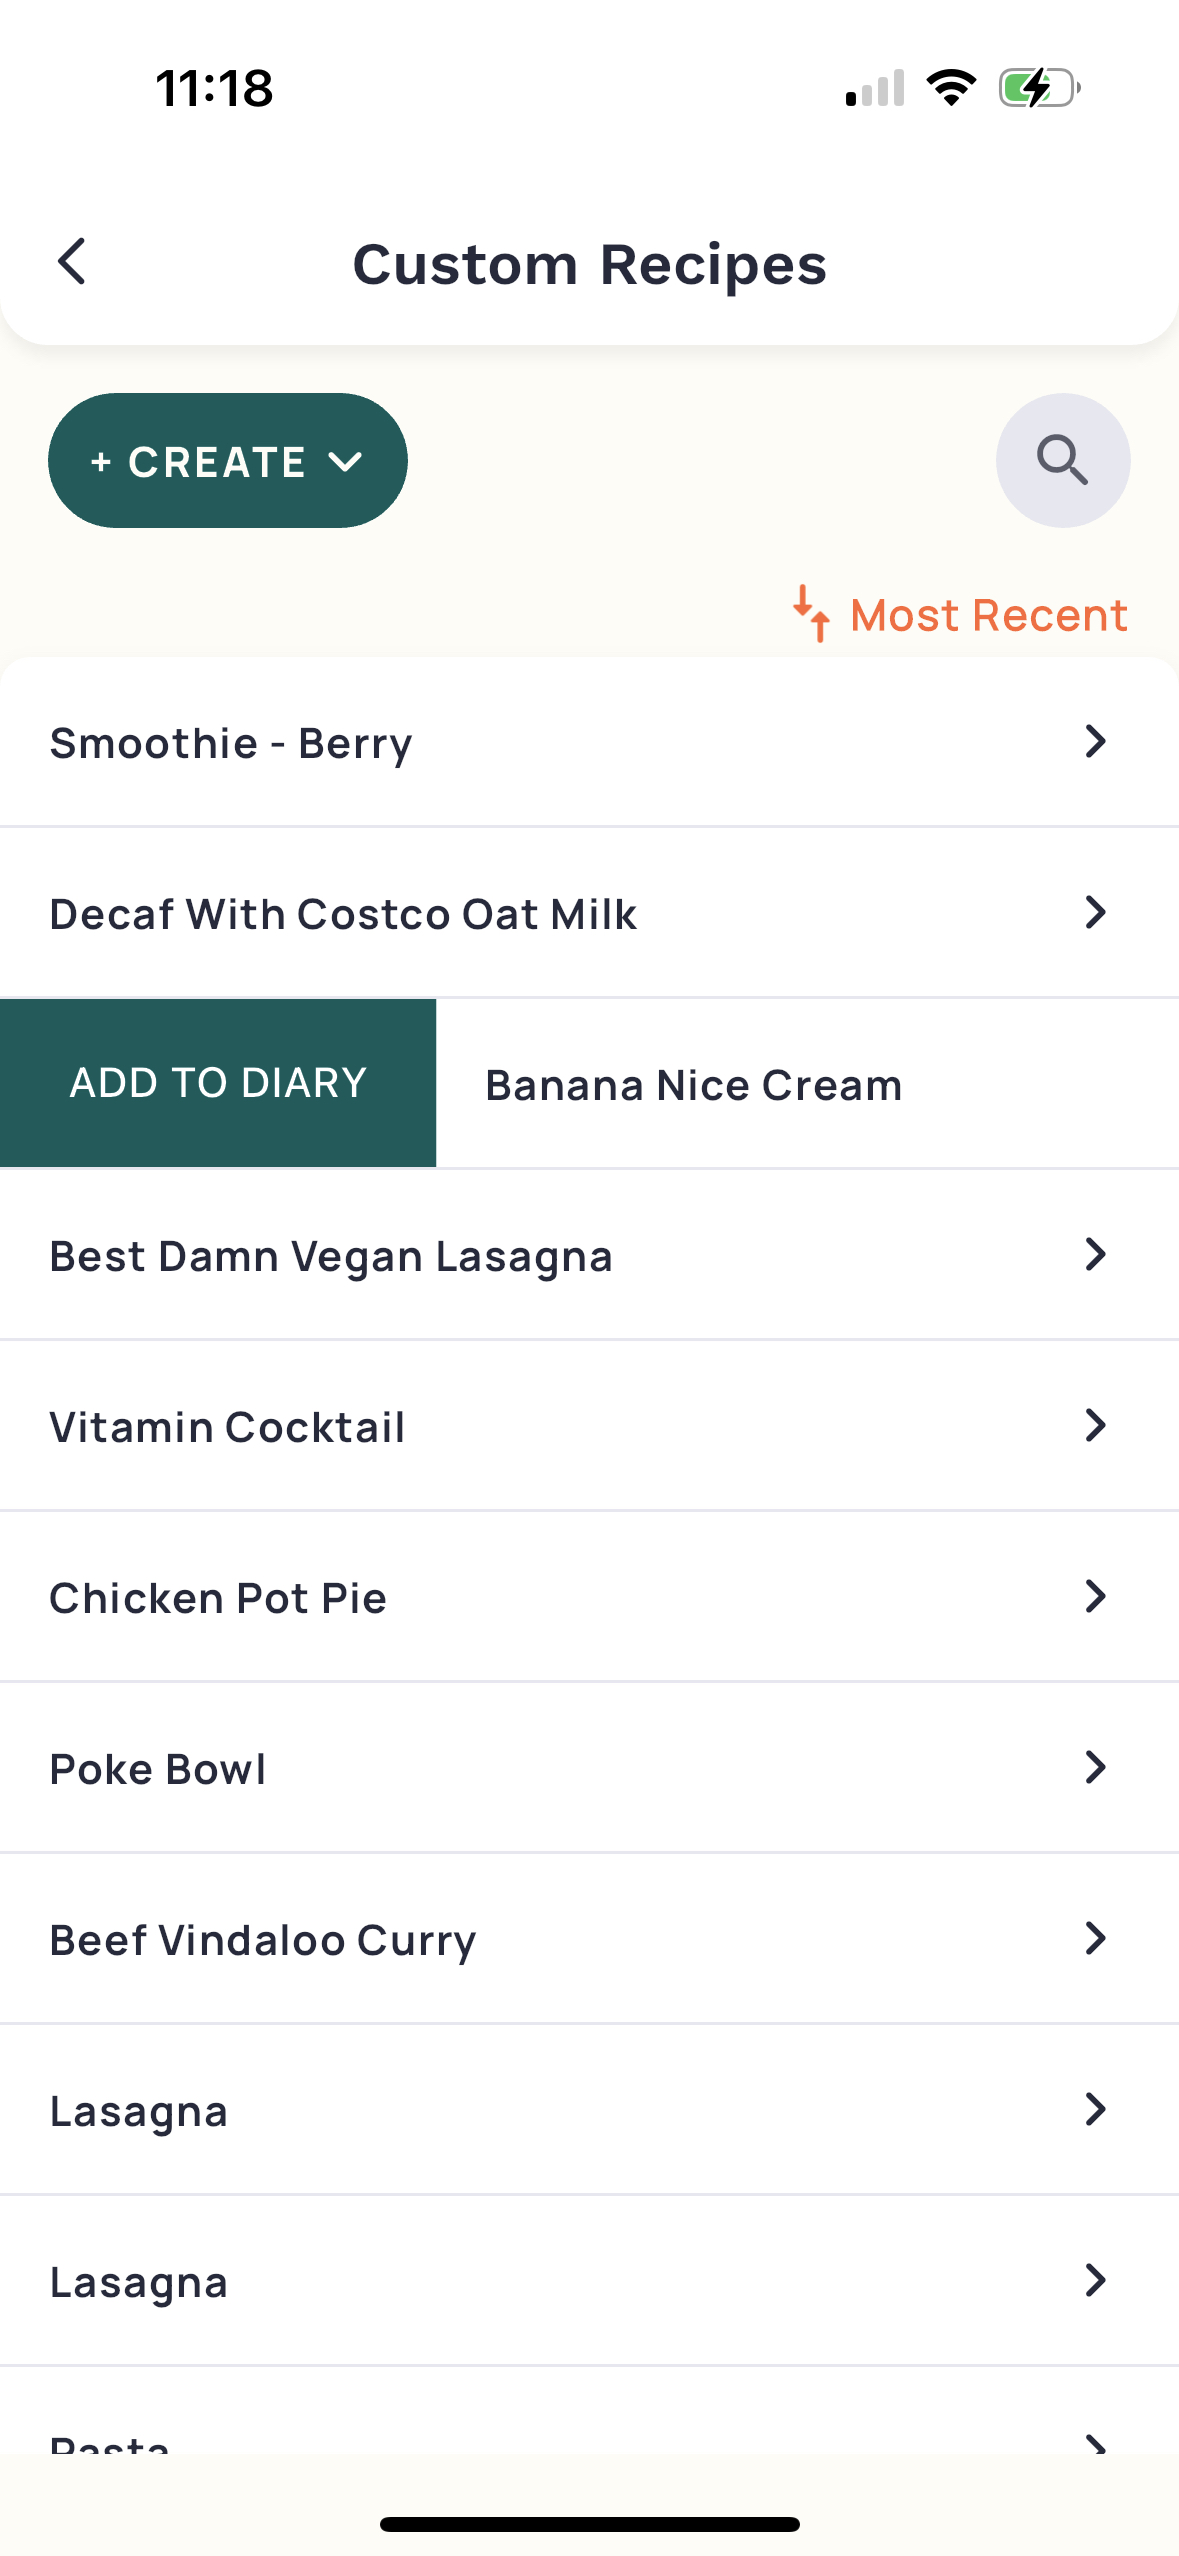Change the Most Recent sort order

click(988, 615)
